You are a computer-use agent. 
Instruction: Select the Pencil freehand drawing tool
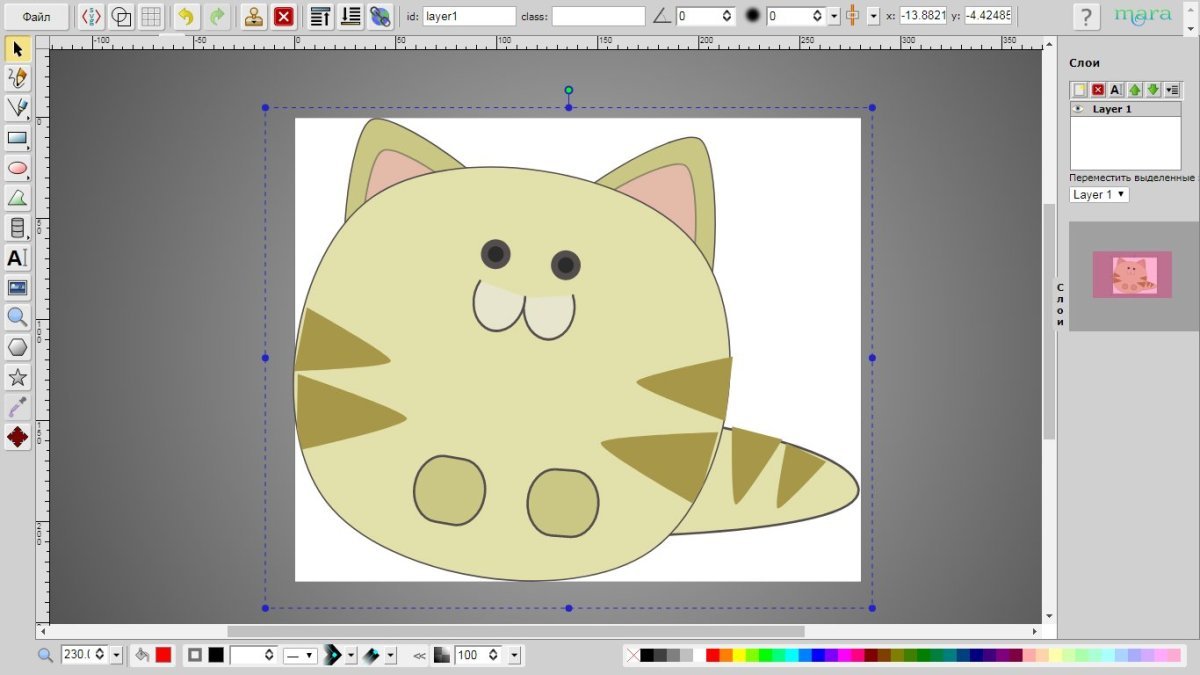coord(17,77)
